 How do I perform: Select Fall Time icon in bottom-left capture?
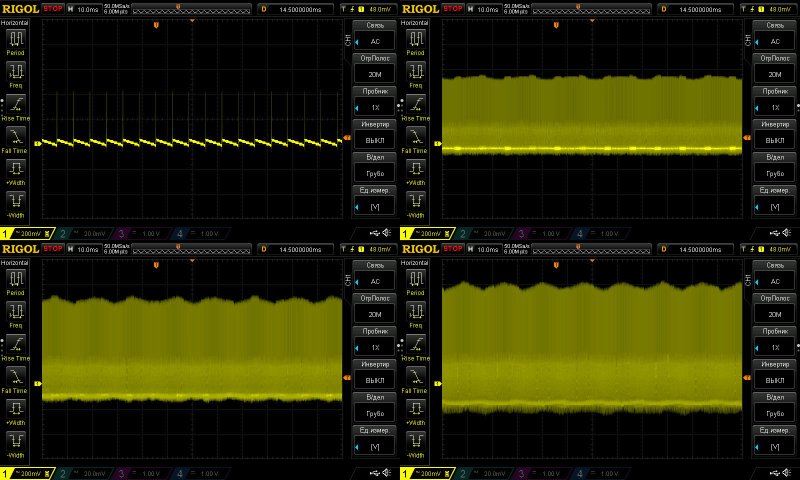coord(16,376)
